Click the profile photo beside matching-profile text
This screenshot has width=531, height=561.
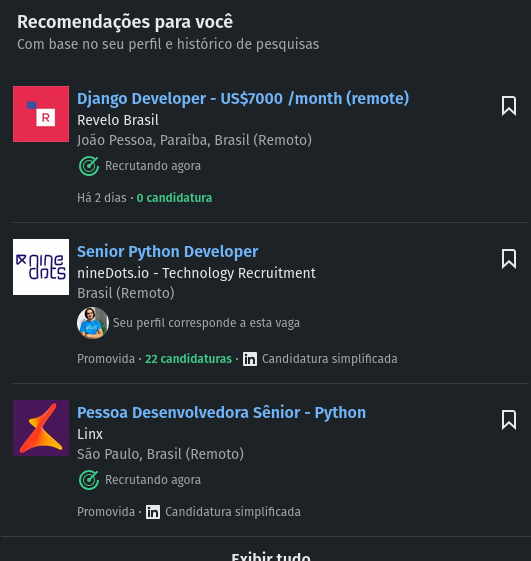coord(93,323)
